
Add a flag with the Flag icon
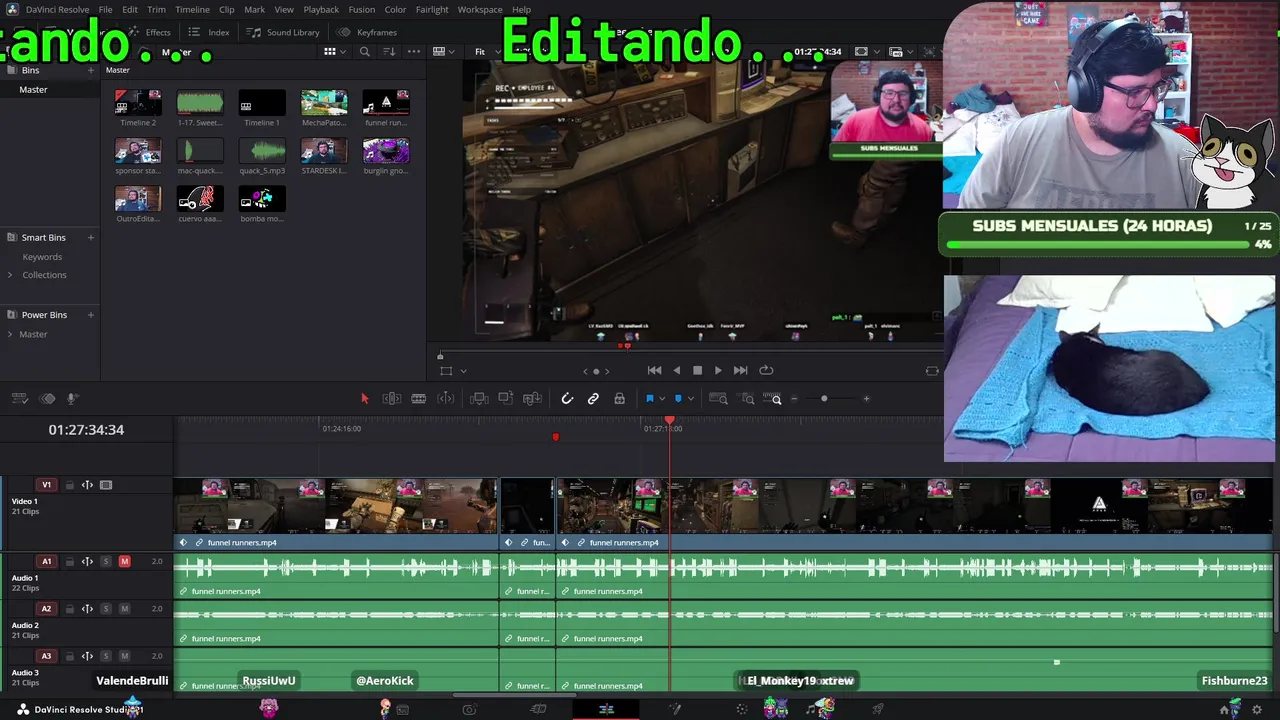(x=649, y=399)
